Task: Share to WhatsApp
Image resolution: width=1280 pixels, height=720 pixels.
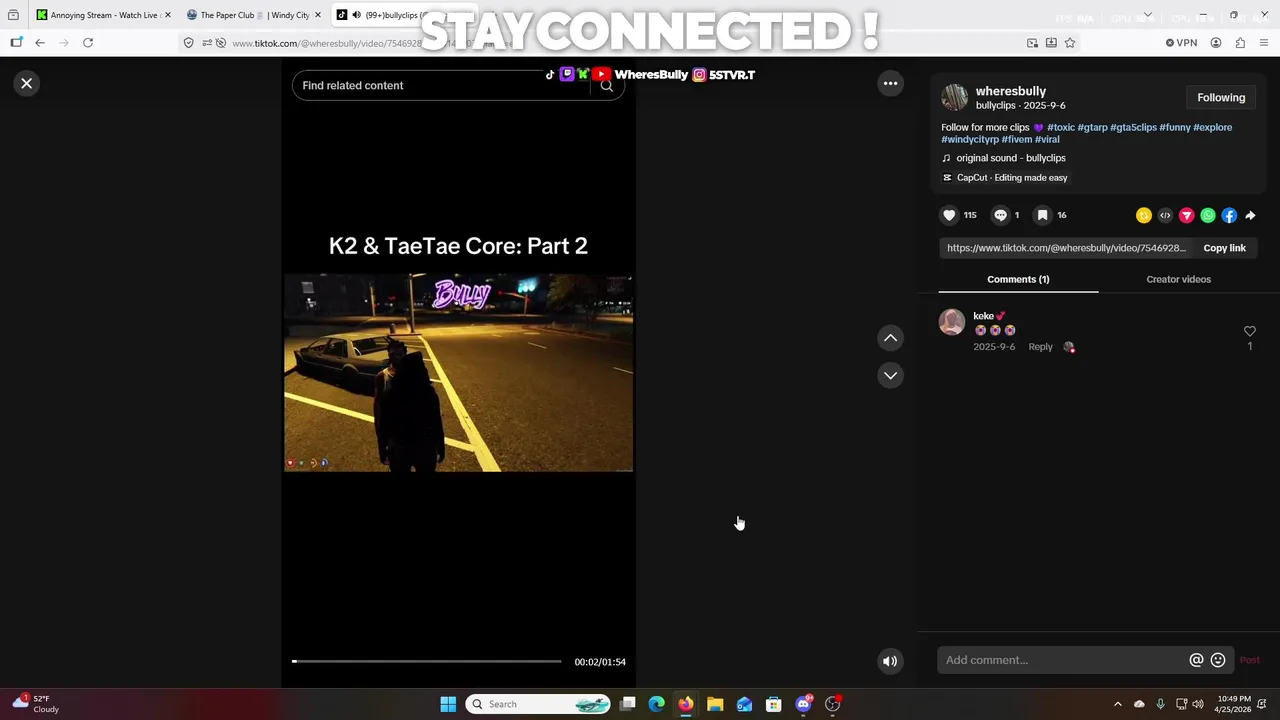Action: 1208,215
